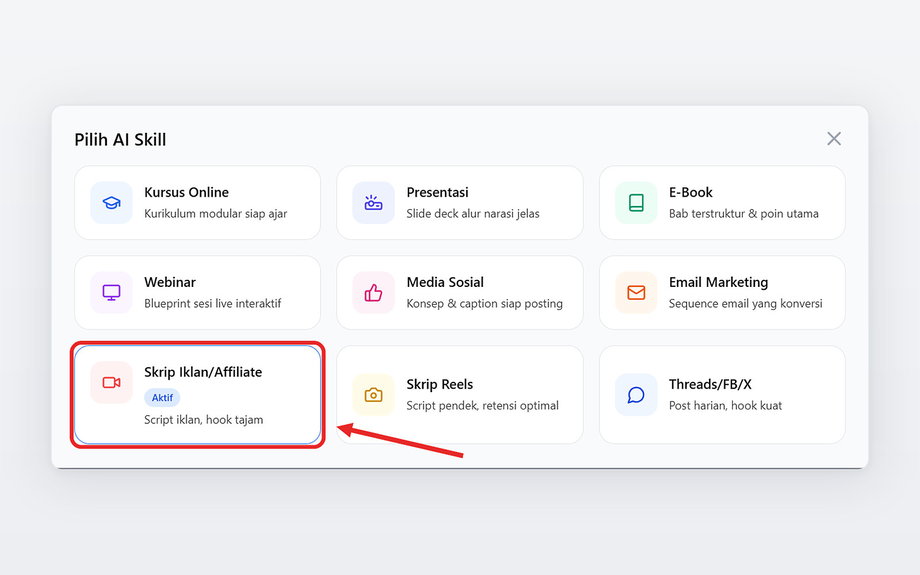
Task: Select the Webinar skill title
Action: [170, 282]
